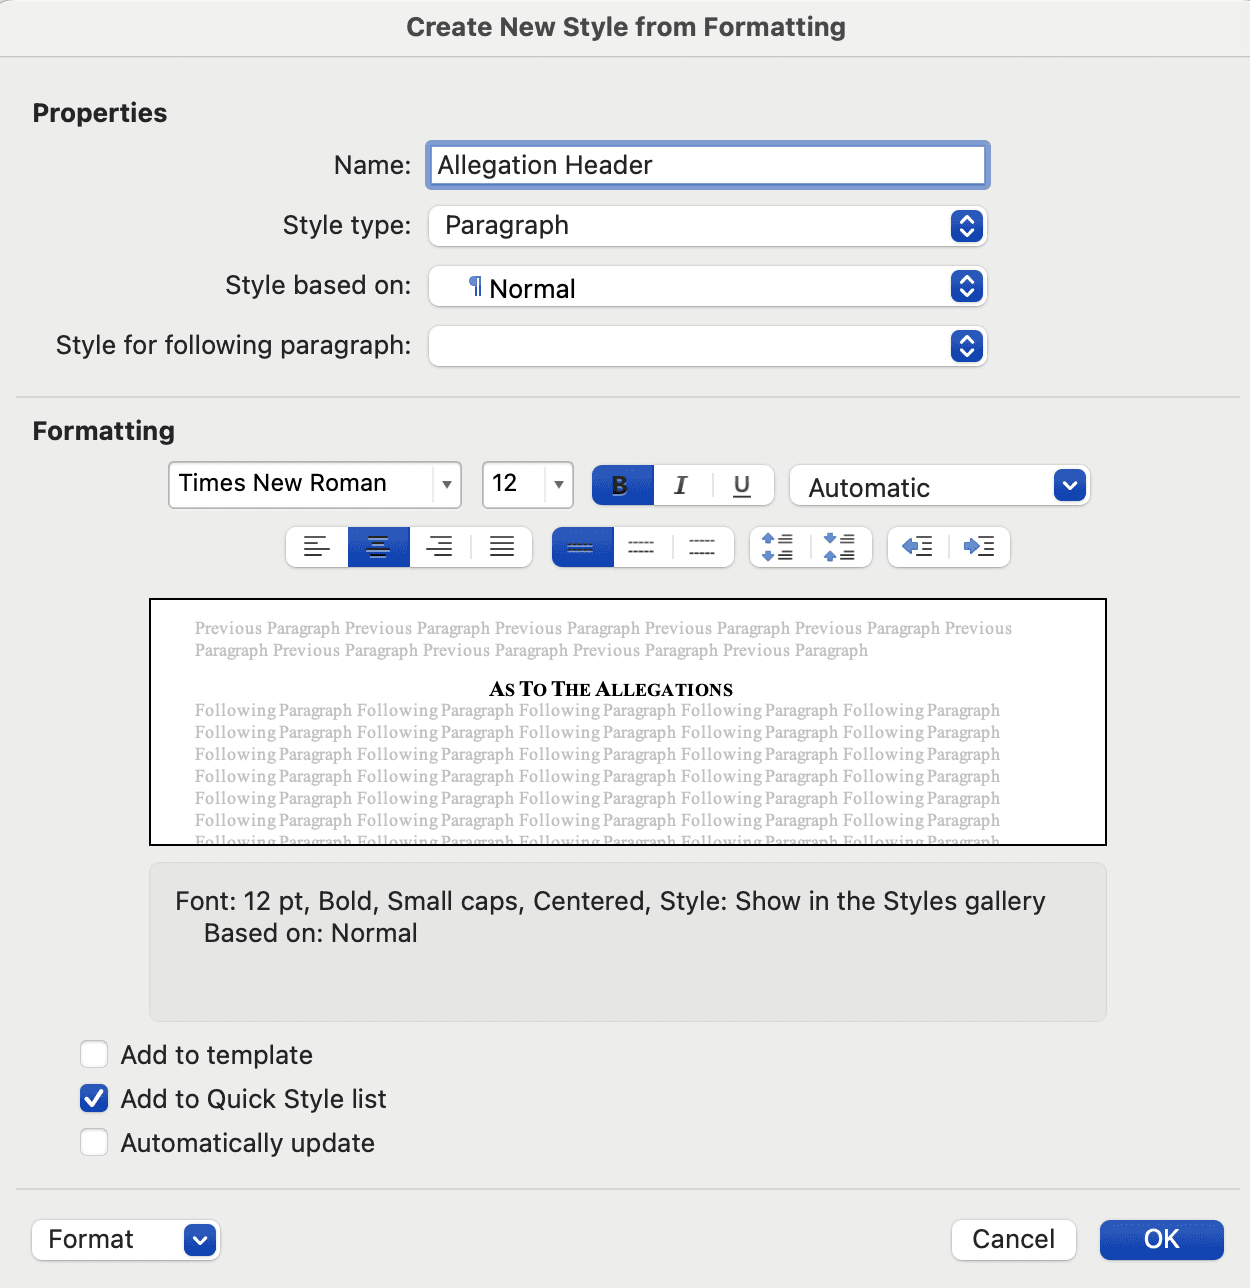Viewport: 1250px width, 1288px height.
Task: Confirm style creation with OK
Action: click(x=1160, y=1239)
